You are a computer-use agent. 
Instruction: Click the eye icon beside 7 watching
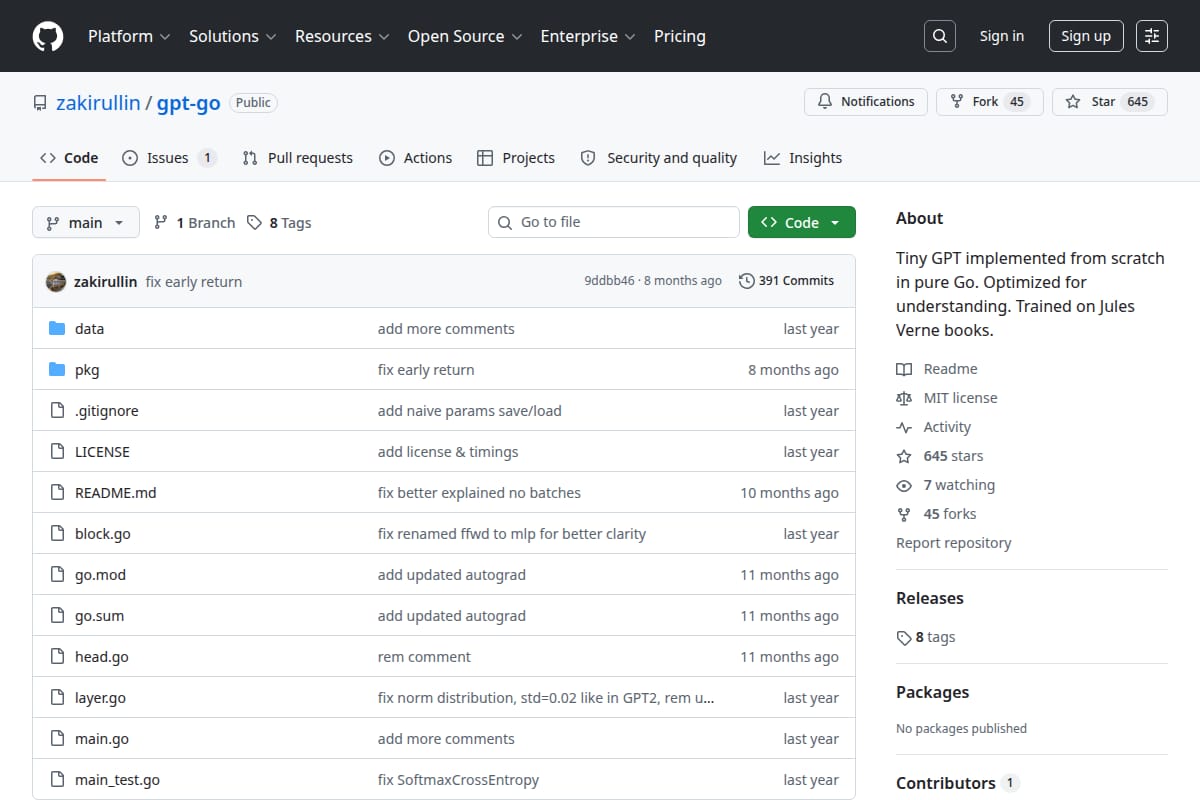(x=904, y=485)
